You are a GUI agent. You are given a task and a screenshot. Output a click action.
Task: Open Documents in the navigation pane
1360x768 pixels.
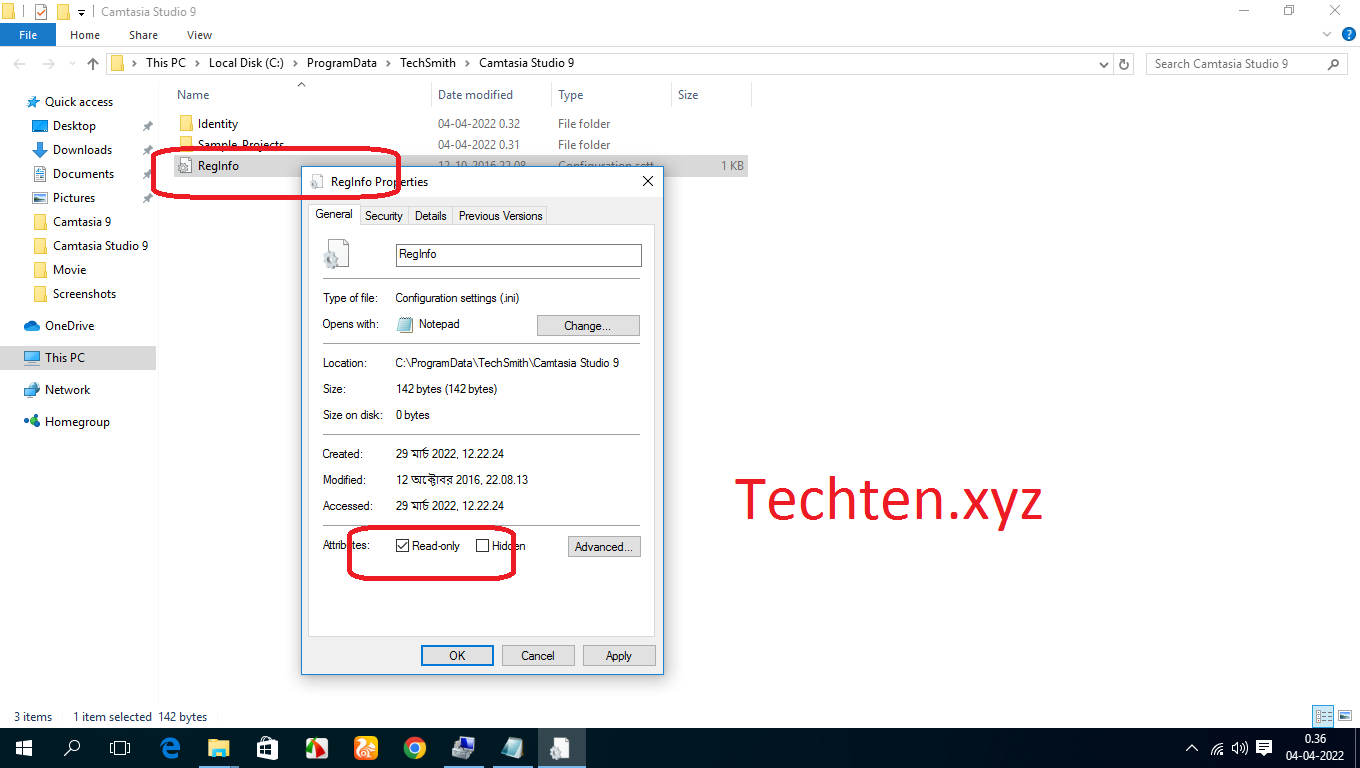(83, 174)
